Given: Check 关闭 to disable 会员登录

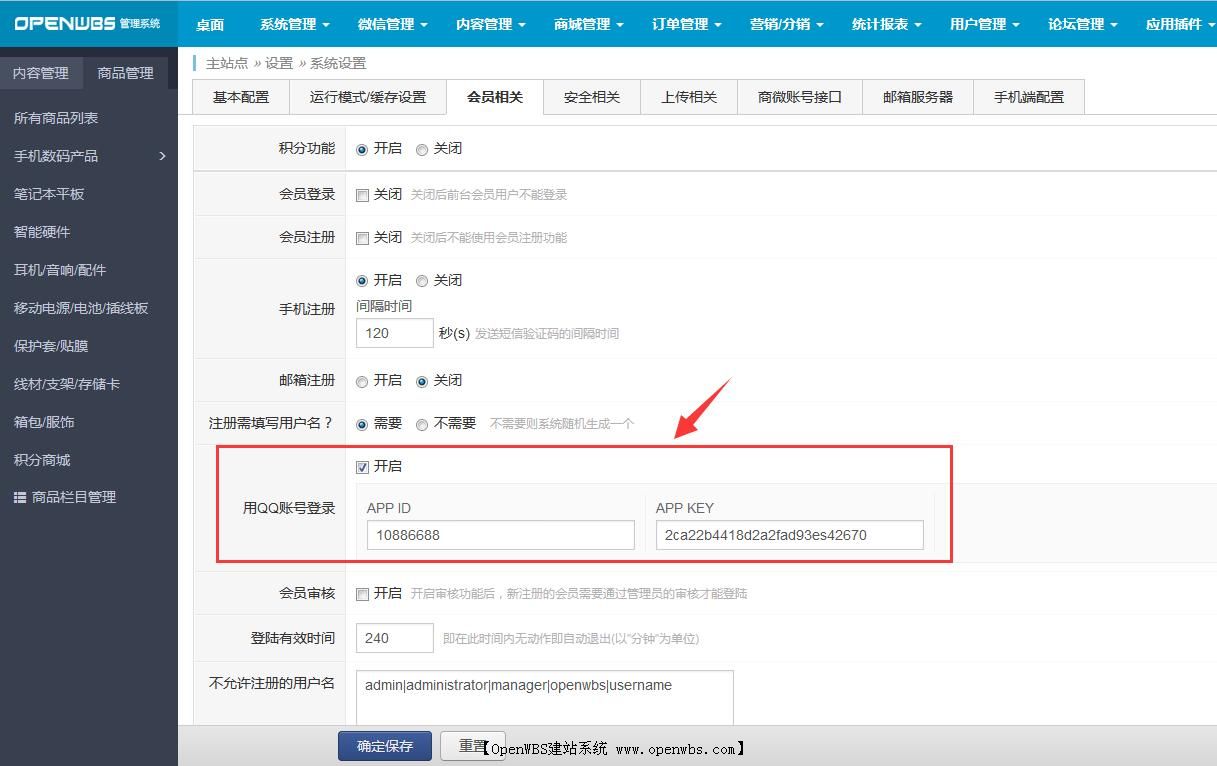Looking at the screenshot, I should click(x=362, y=194).
